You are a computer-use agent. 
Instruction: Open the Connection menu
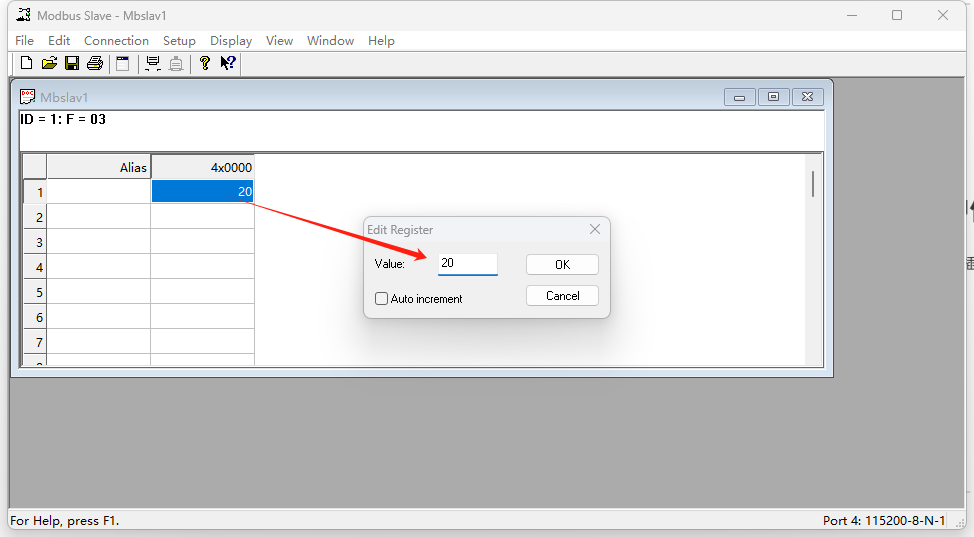point(116,41)
